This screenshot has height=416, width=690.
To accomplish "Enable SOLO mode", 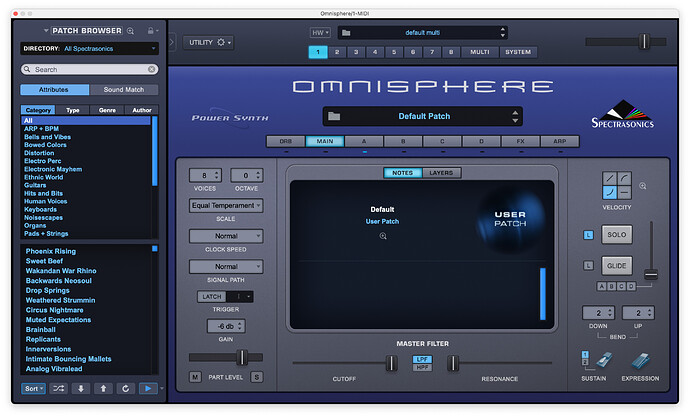I will coord(617,235).
